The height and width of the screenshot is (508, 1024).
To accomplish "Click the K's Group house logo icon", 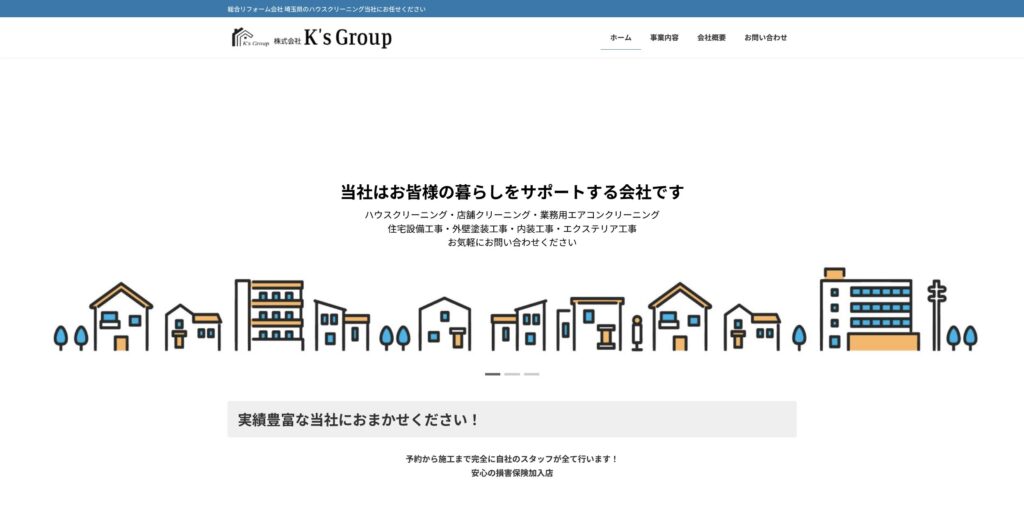I will 250,38.
